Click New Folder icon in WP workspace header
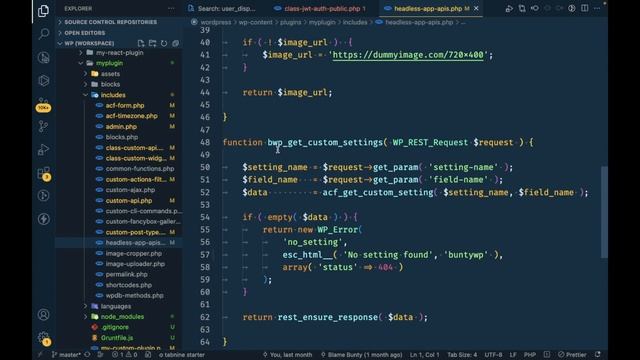The width and height of the screenshot is (640, 360). coord(152,43)
